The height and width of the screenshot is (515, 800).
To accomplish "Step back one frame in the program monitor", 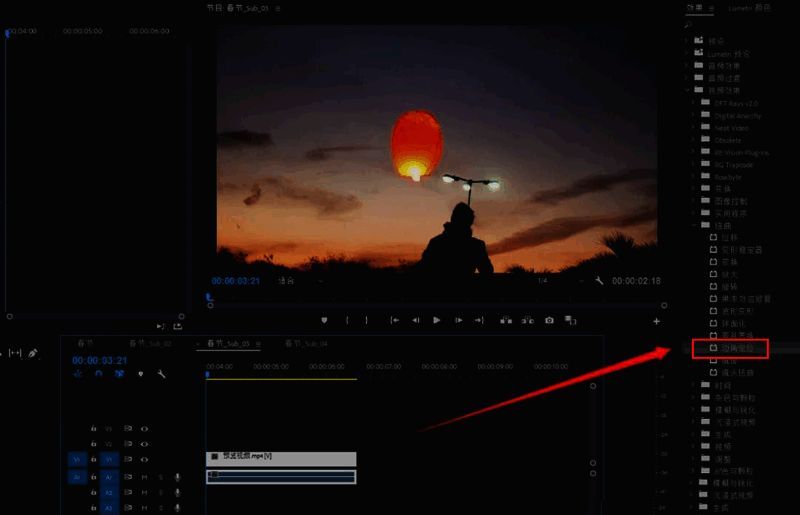I will (x=416, y=320).
